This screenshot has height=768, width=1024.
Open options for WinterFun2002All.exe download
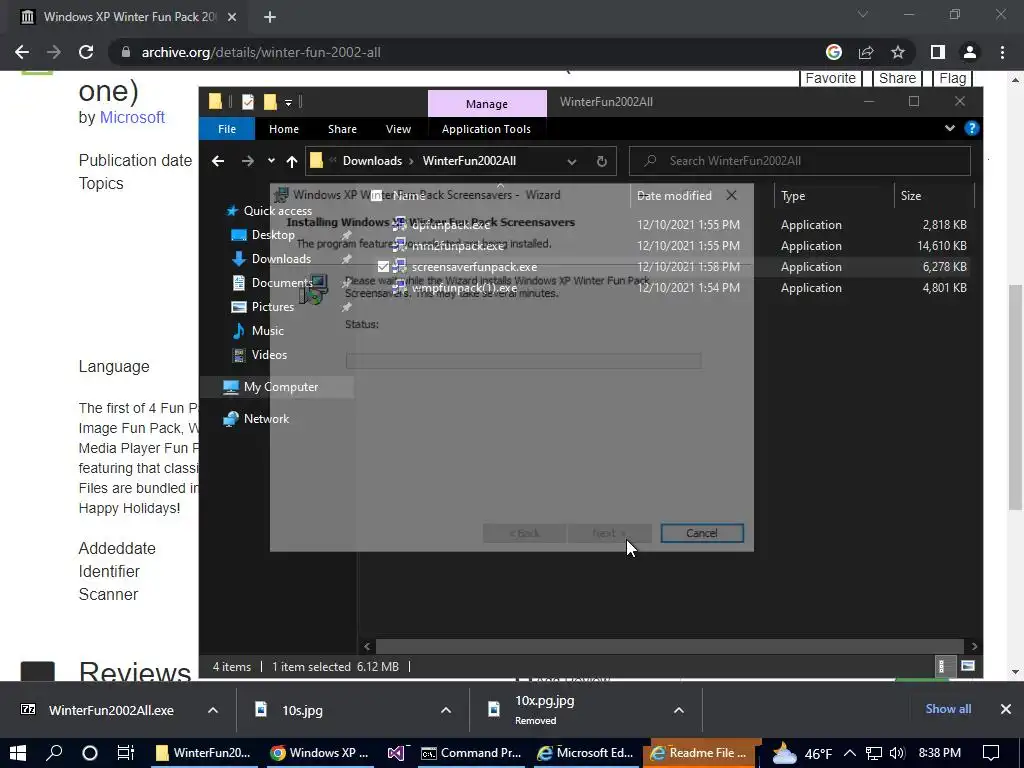coord(213,710)
